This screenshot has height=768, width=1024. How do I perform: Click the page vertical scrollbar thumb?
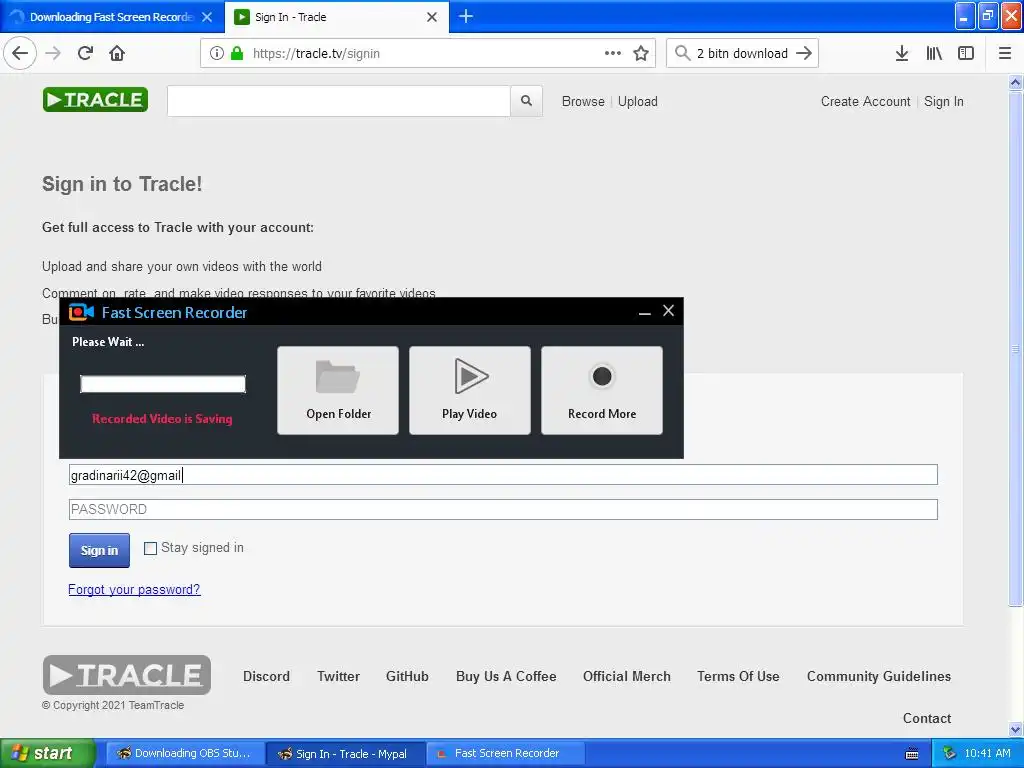1015,349
